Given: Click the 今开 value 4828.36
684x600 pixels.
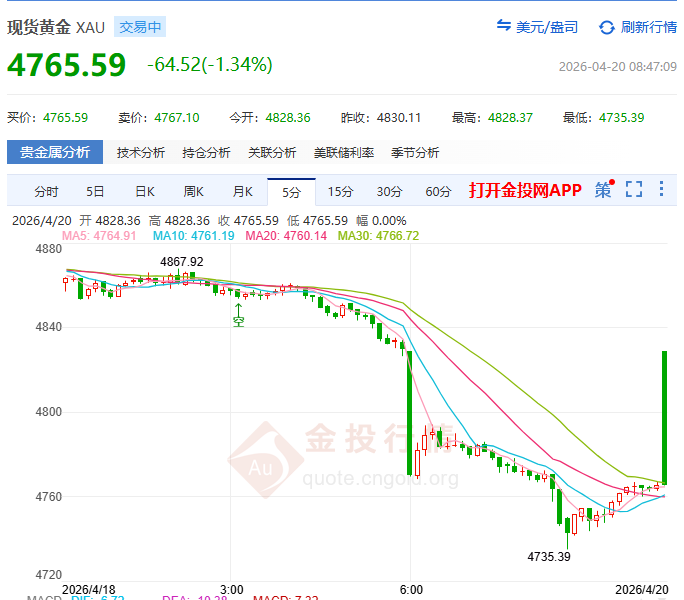Looking at the screenshot, I should (x=288, y=118).
